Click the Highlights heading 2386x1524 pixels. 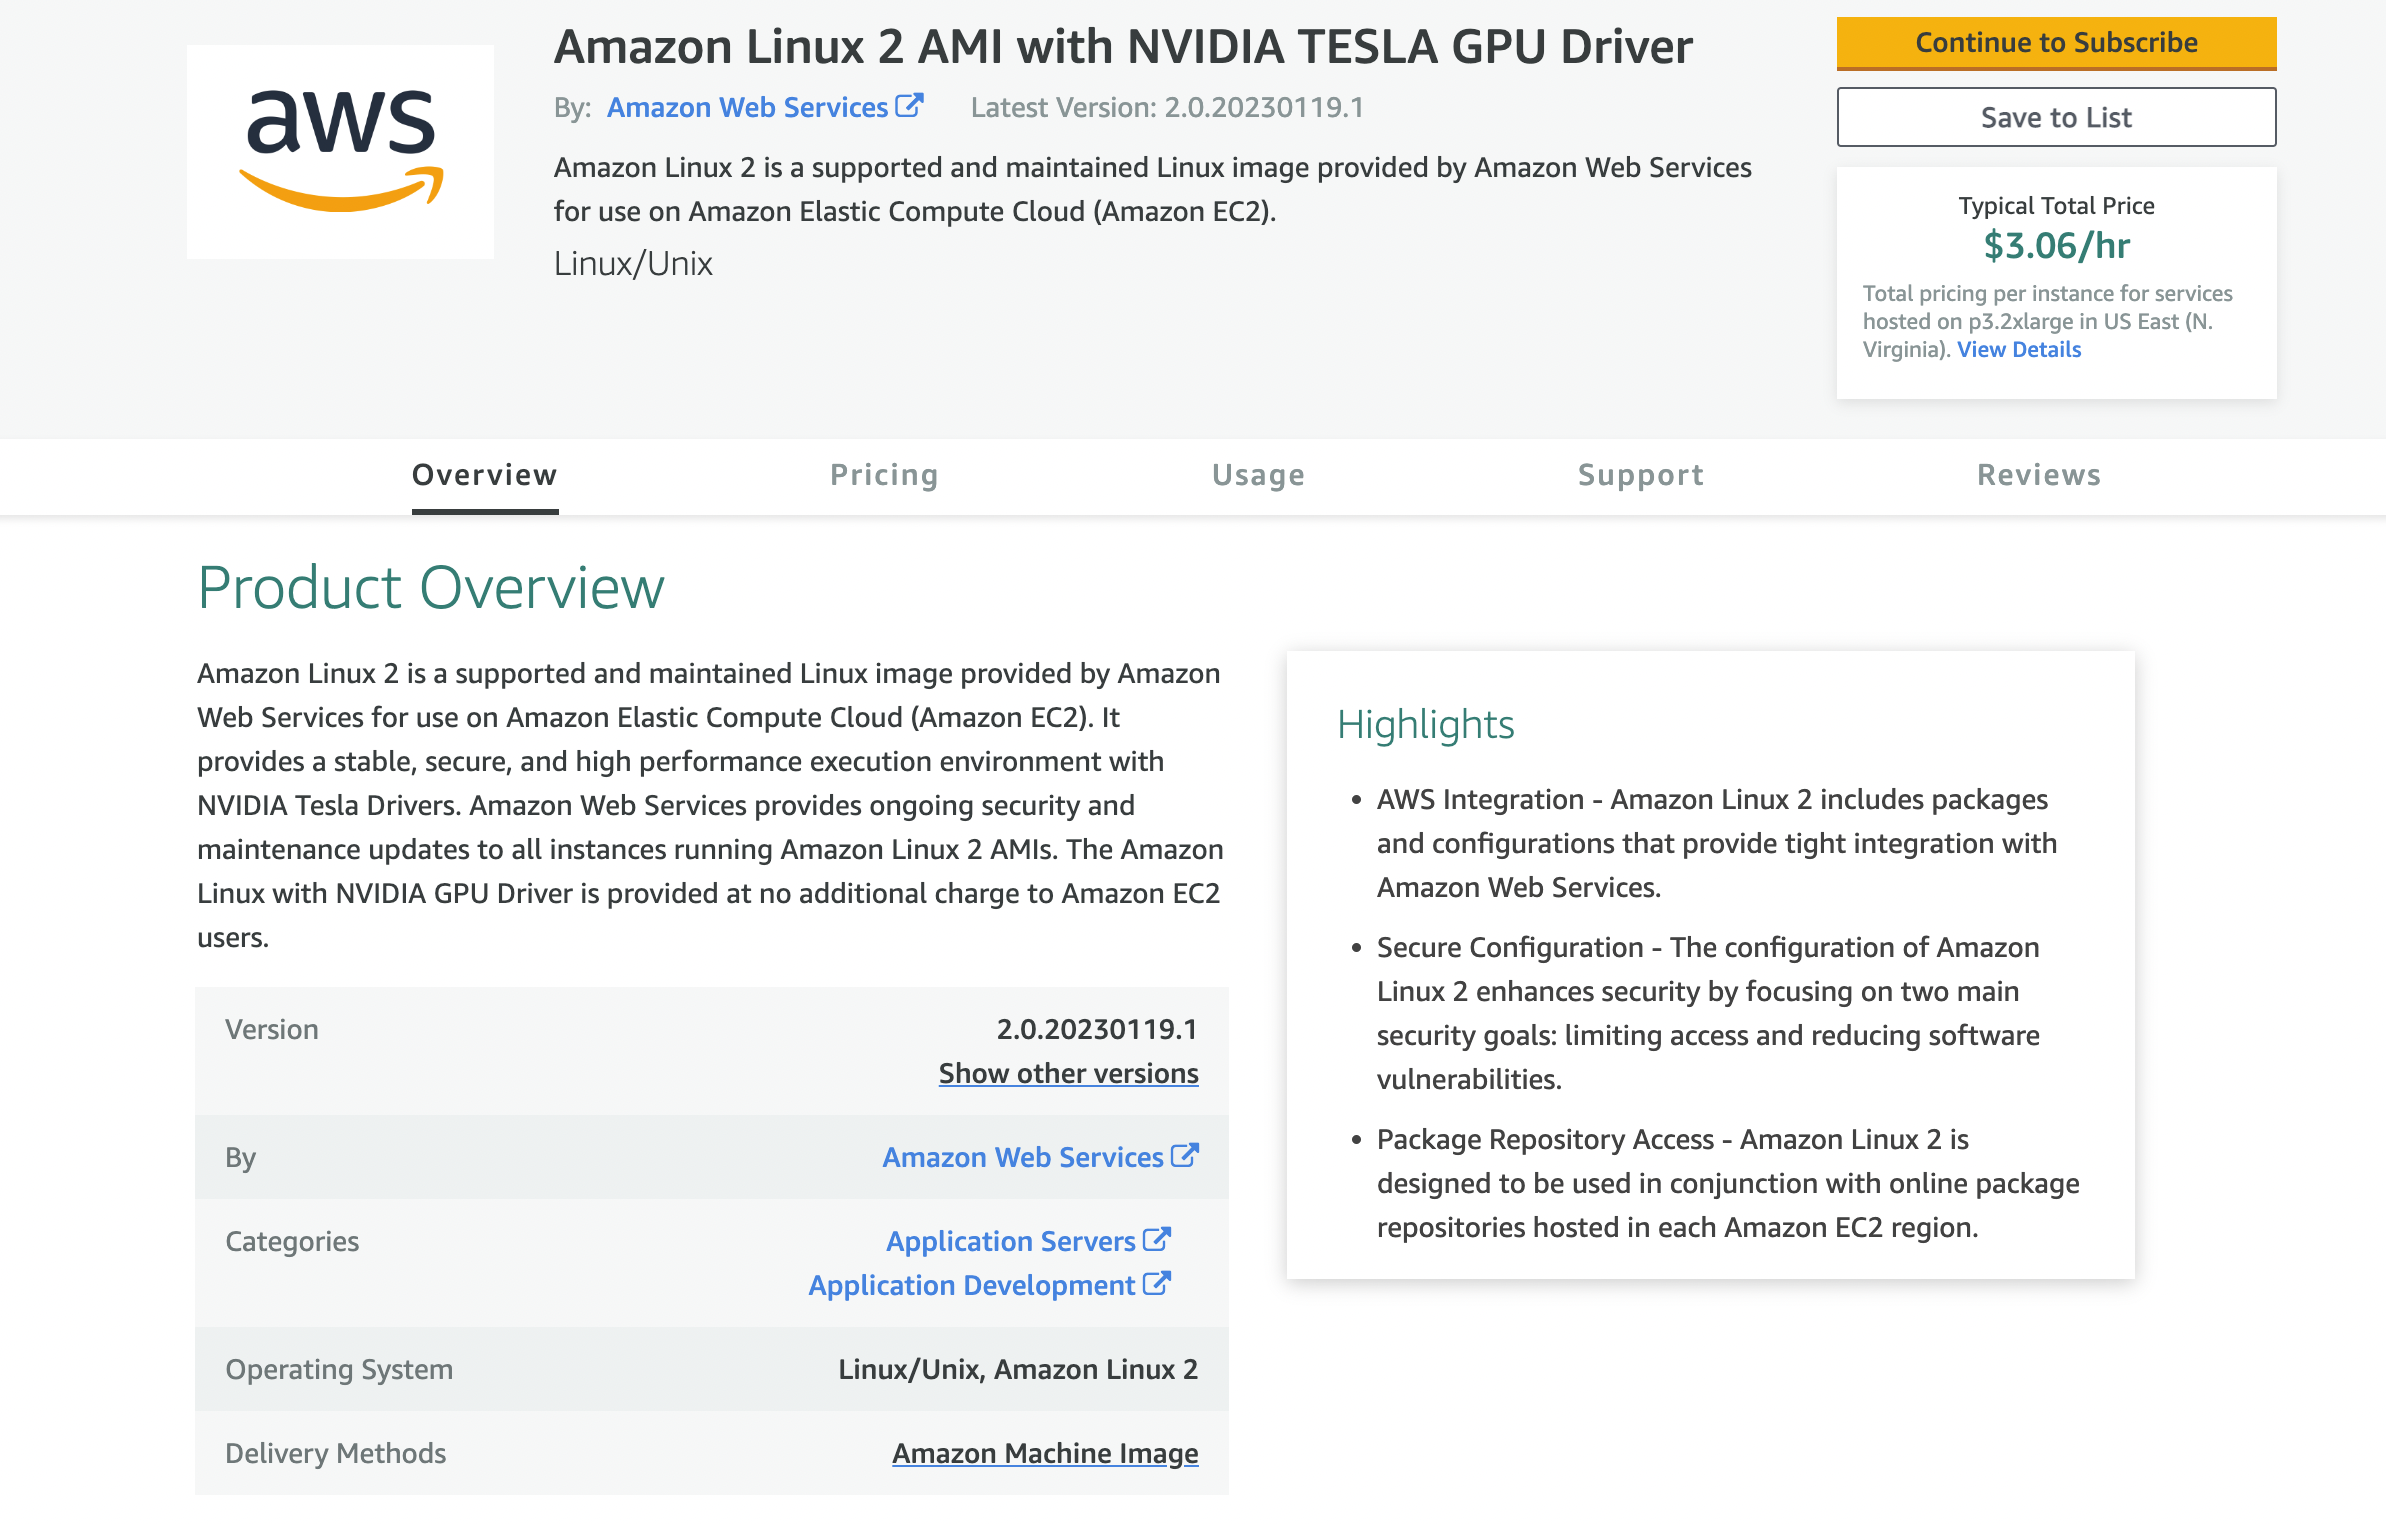click(1426, 724)
